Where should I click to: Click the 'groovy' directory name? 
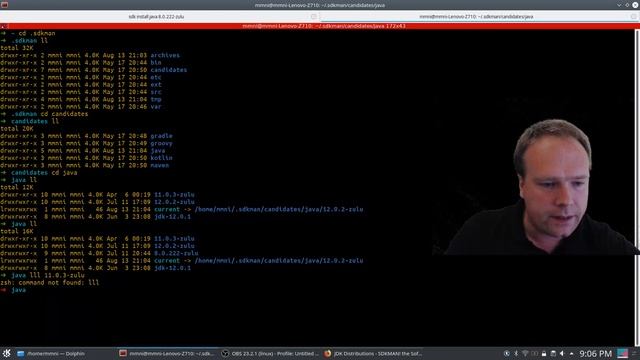point(161,143)
